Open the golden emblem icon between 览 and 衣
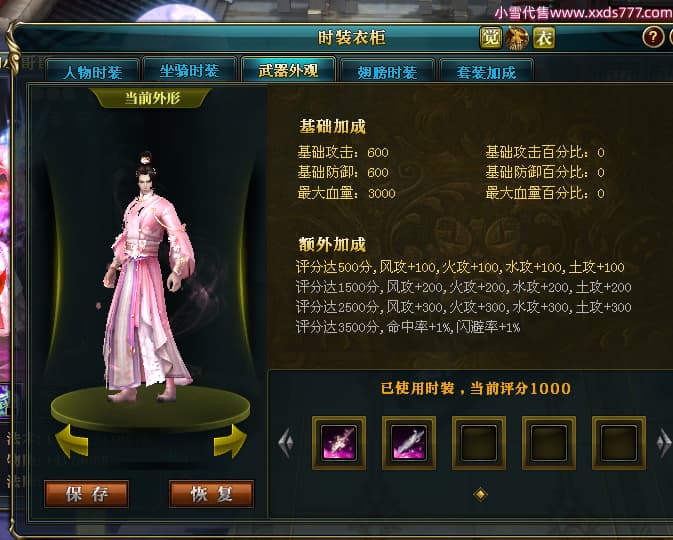Screen dimensions: 673x540 click(517, 38)
